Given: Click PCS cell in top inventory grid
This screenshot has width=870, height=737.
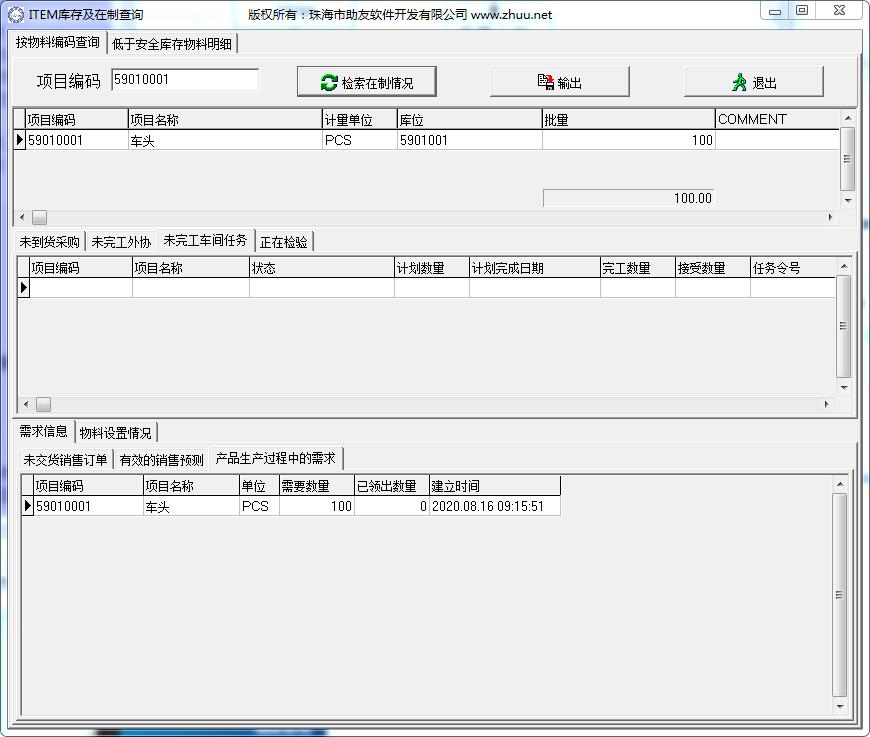Looking at the screenshot, I should [360, 140].
